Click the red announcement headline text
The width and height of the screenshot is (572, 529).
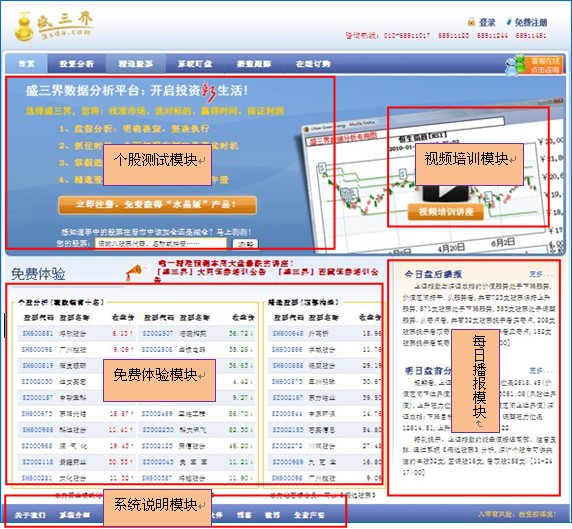[225, 263]
